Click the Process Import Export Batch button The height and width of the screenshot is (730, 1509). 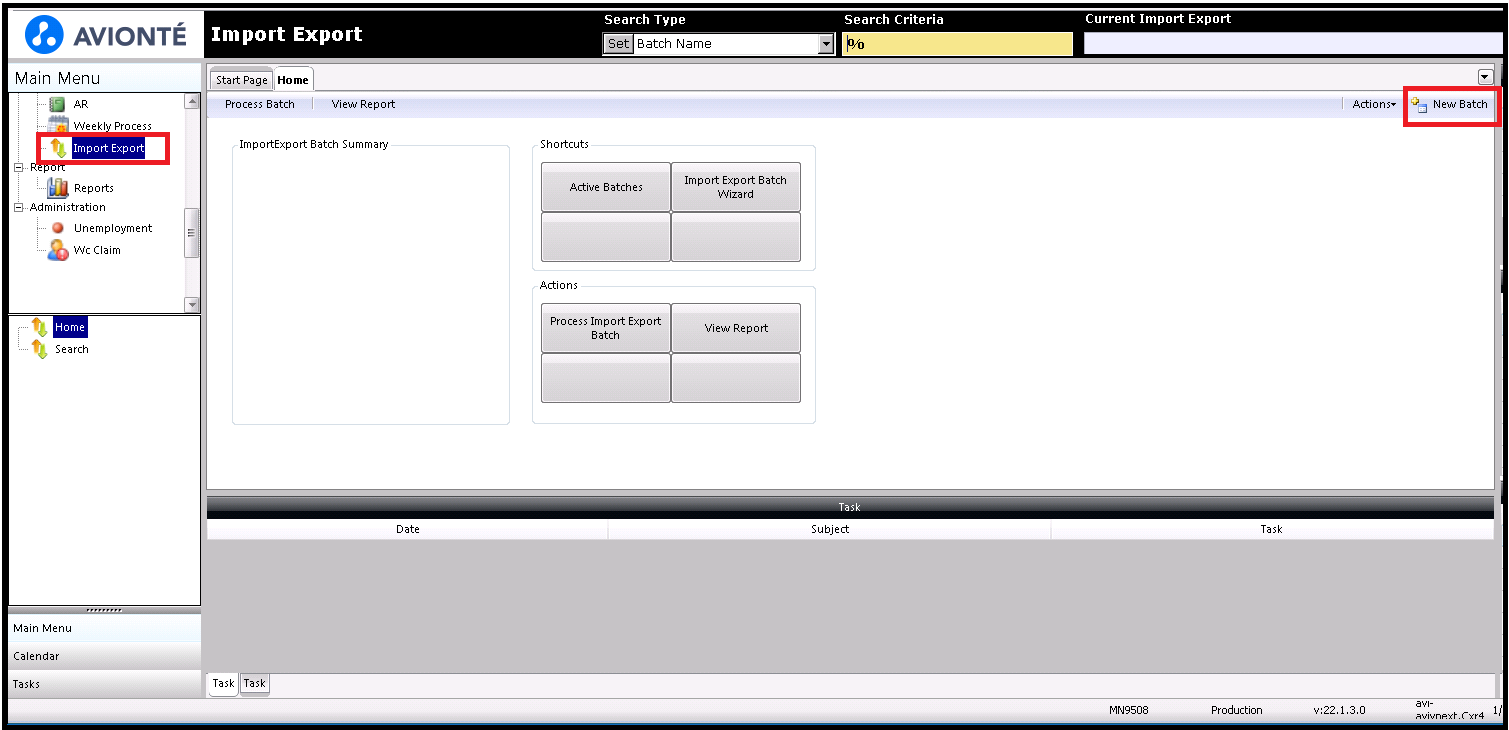pyautogui.click(x=606, y=328)
